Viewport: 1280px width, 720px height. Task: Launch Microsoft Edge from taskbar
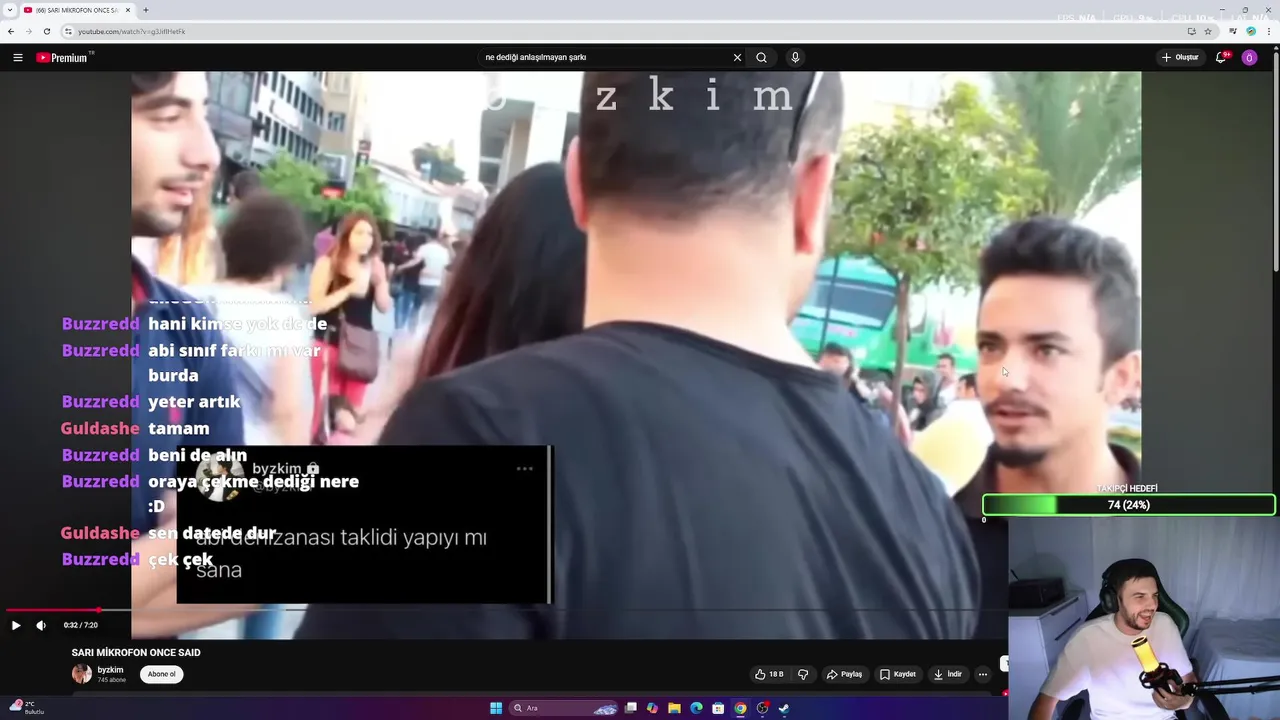click(696, 708)
